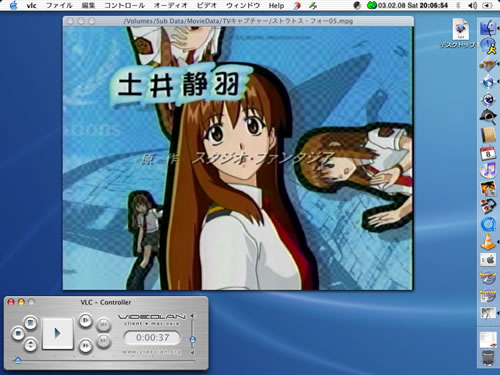Image resolution: width=500 pixels, height=375 pixels.
Task: Click the volume up arrow above slider
Action: click(192, 316)
